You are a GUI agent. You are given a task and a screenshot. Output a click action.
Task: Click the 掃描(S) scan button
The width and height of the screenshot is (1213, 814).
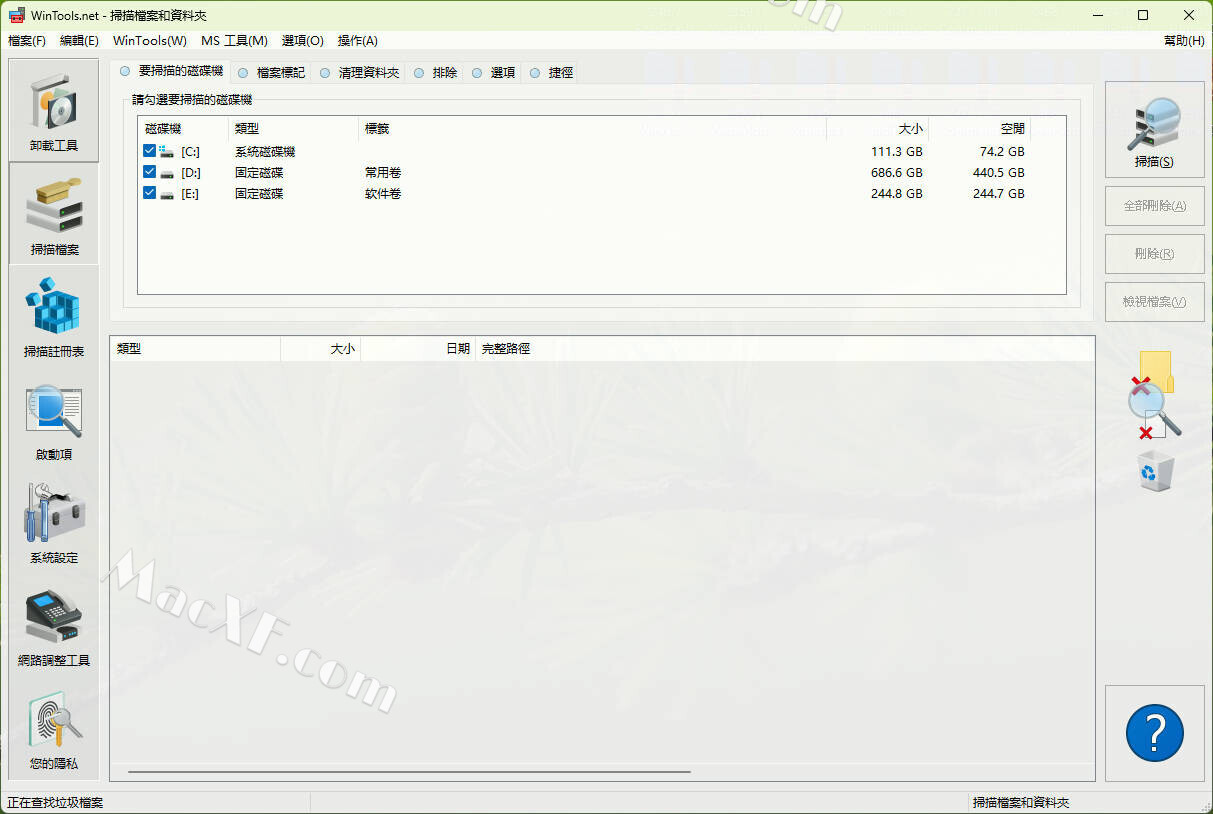coord(1154,130)
